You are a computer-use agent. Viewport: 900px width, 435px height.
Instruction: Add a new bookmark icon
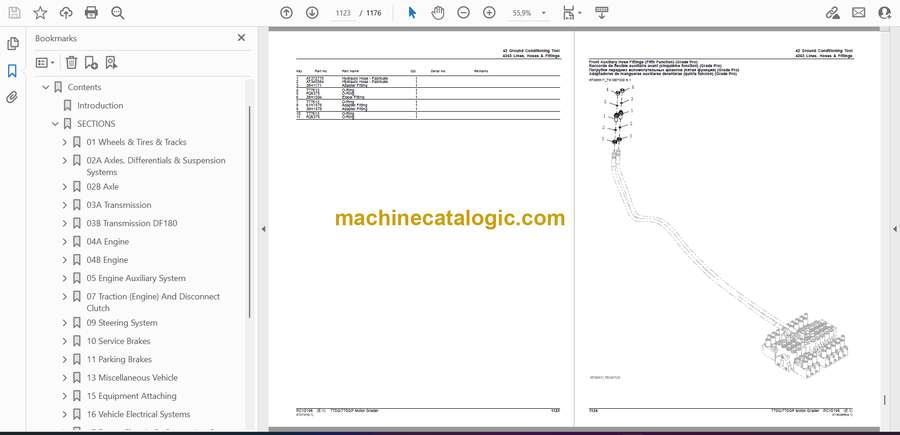click(x=91, y=63)
